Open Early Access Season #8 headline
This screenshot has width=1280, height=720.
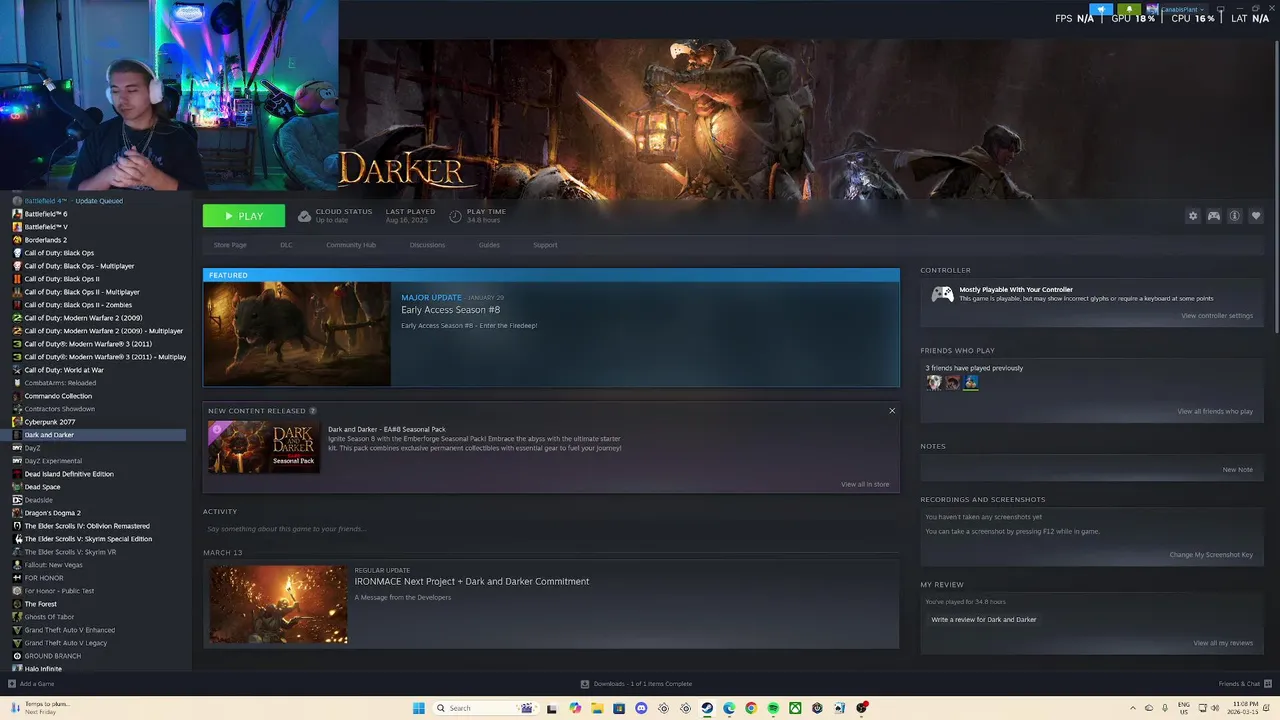pyautogui.click(x=450, y=310)
